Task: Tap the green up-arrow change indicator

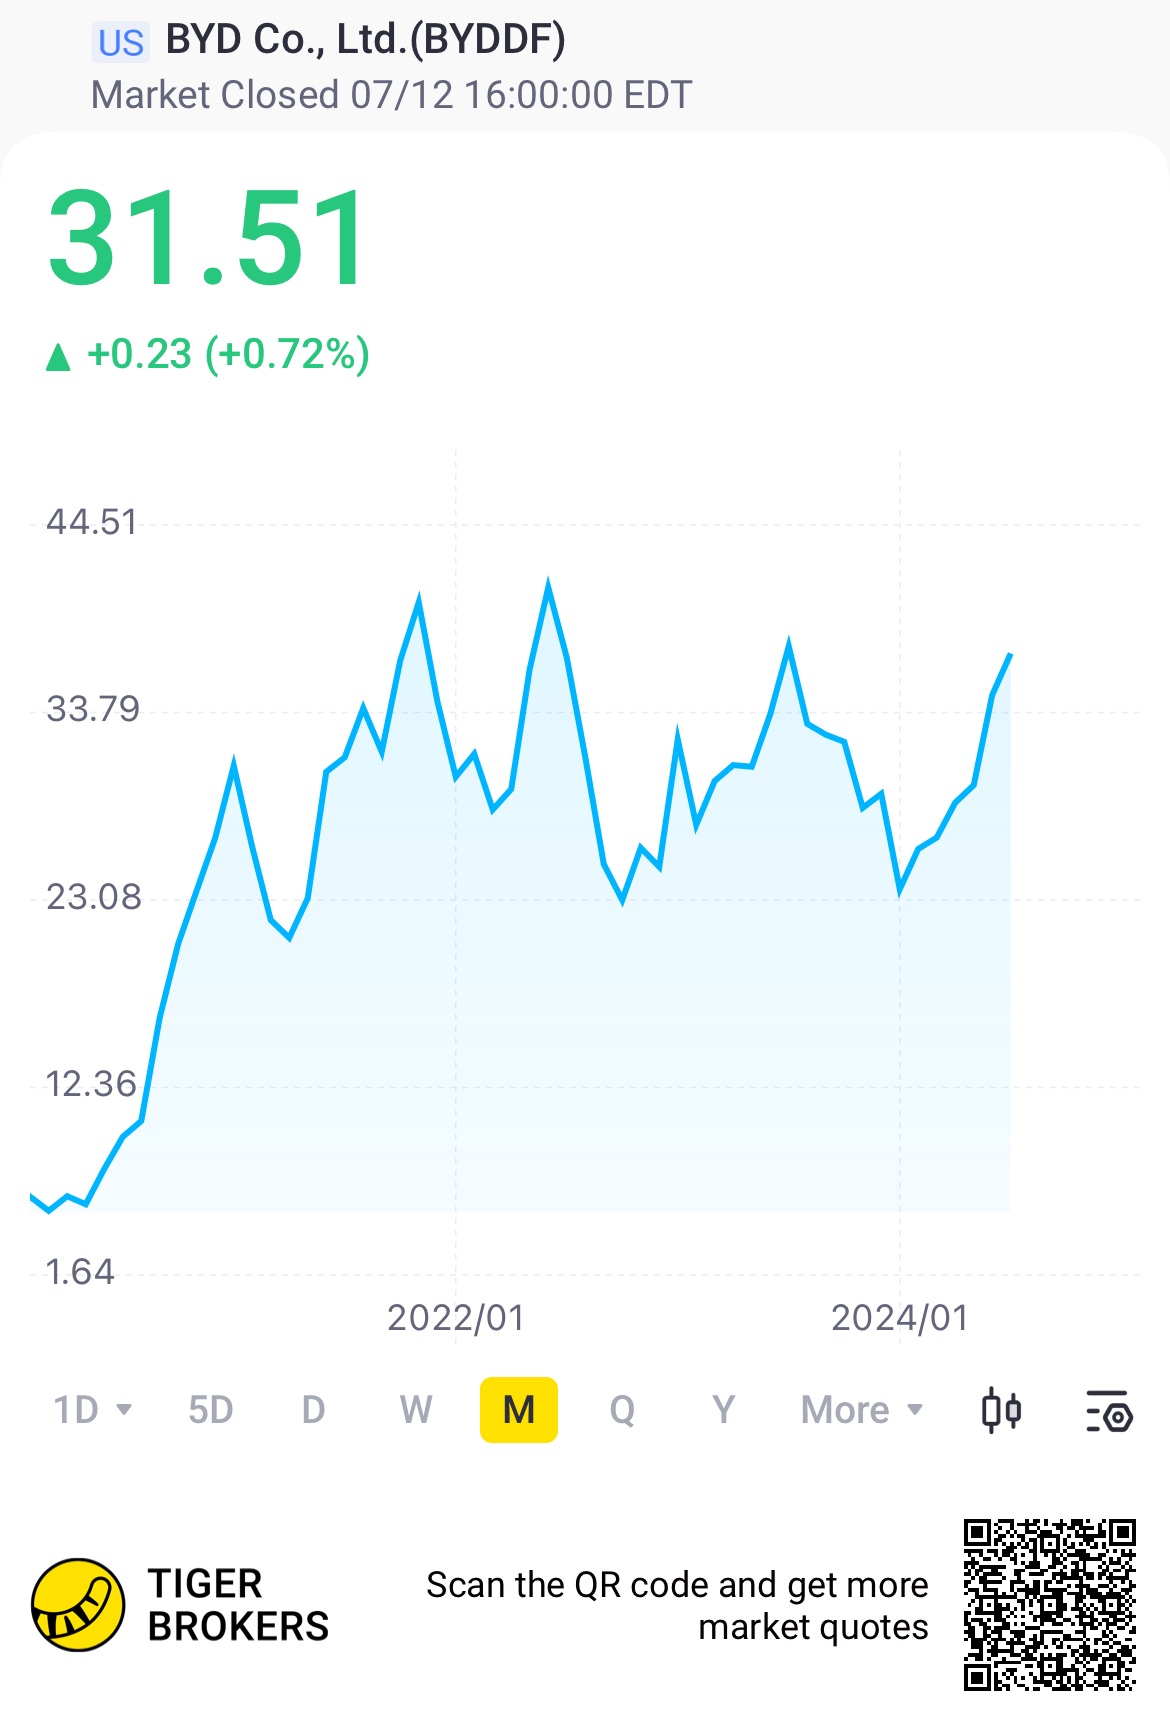Action: pyautogui.click(x=58, y=357)
